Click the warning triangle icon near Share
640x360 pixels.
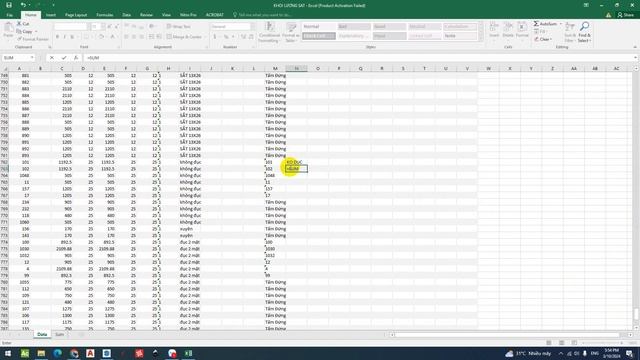coord(608,15)
